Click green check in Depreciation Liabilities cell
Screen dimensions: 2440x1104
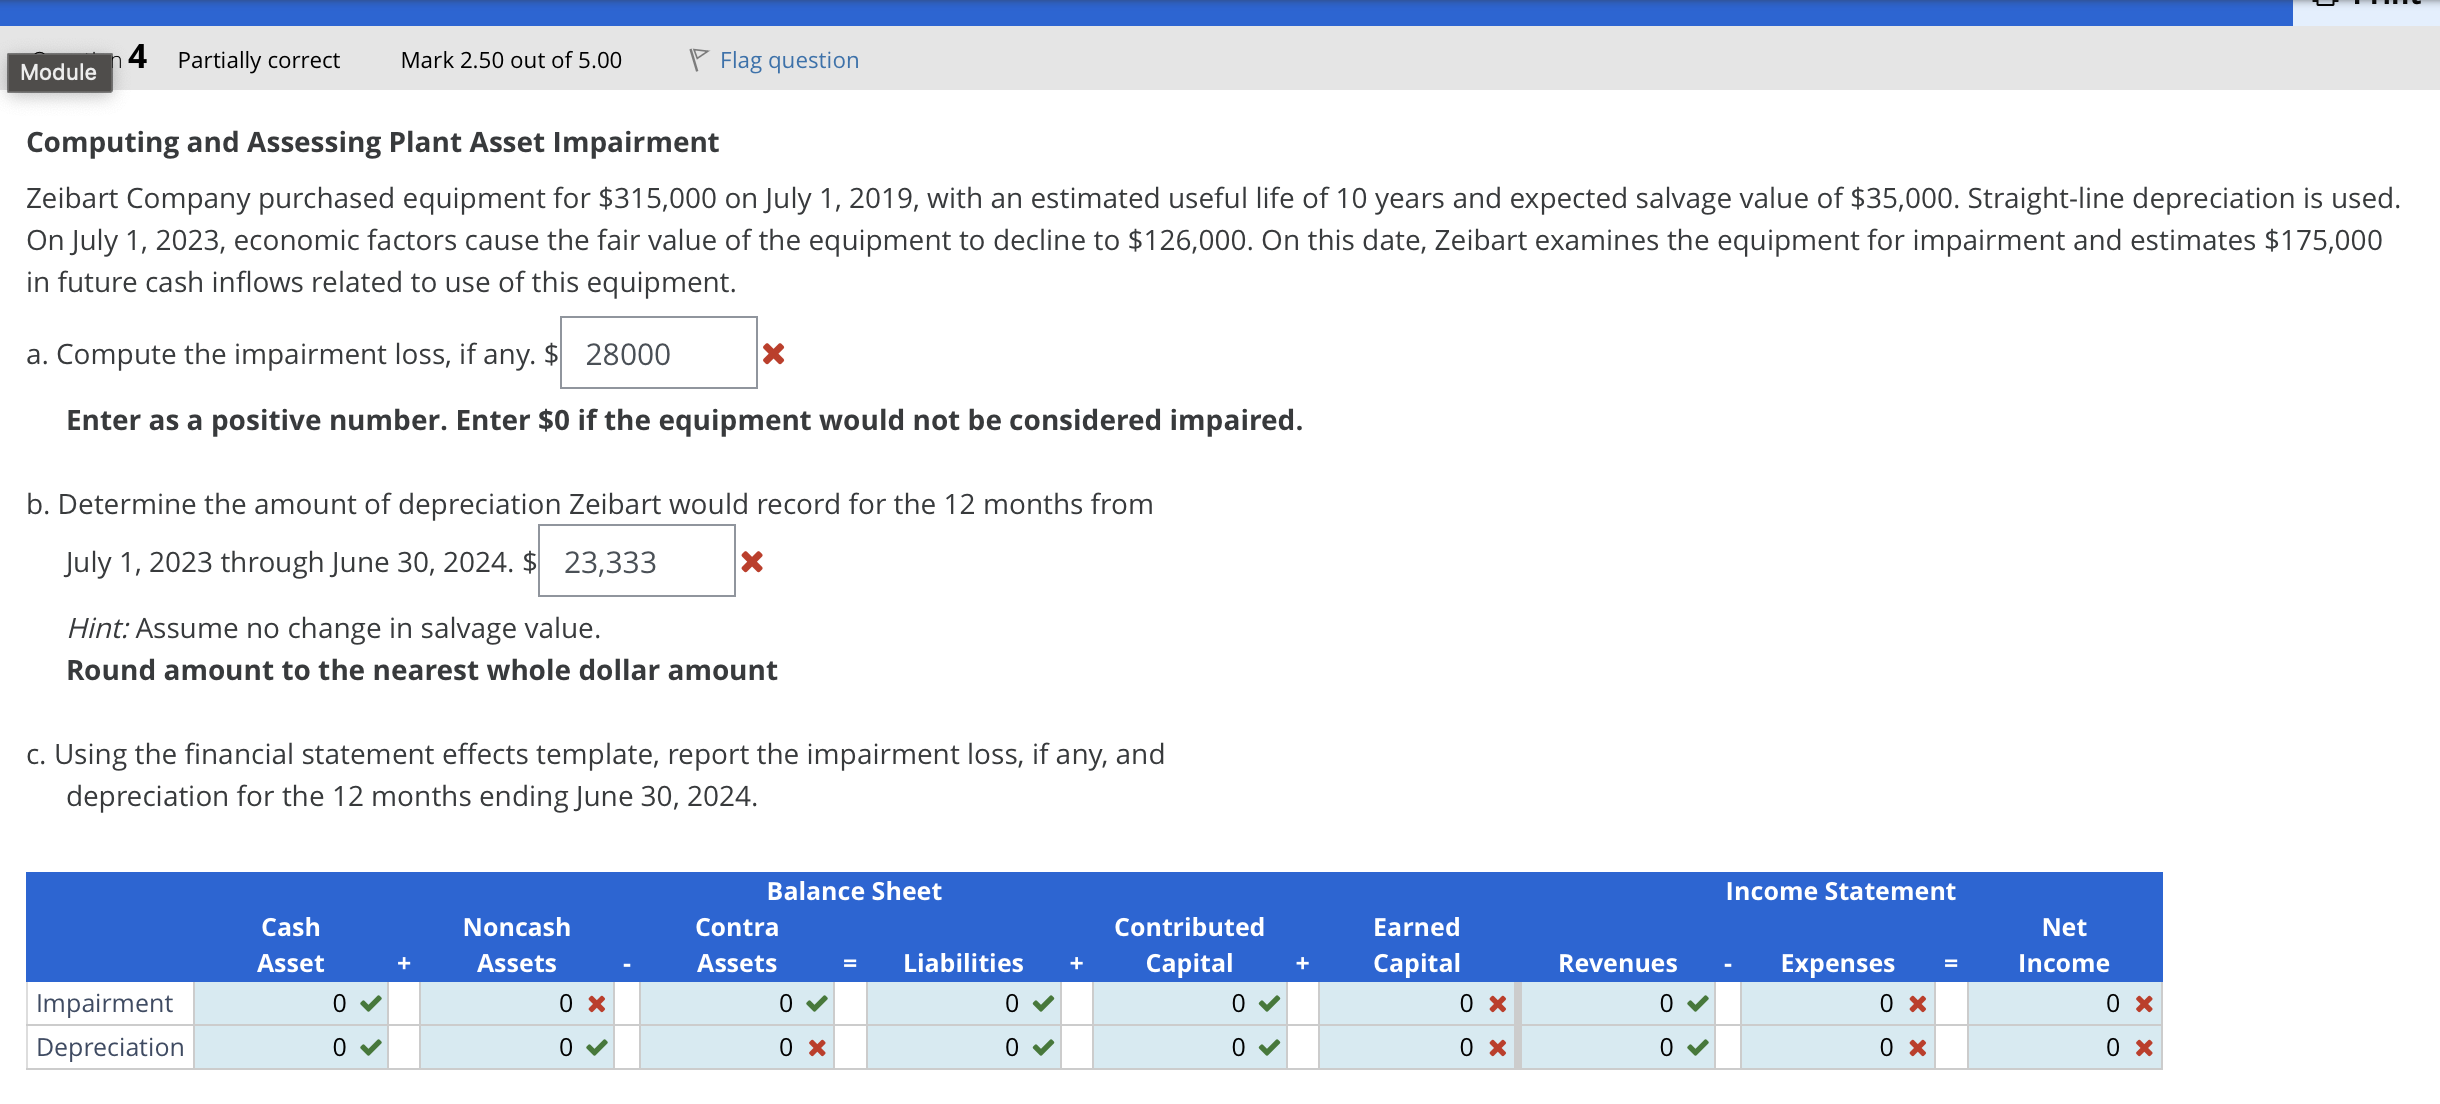[x=1043, y=1047]
